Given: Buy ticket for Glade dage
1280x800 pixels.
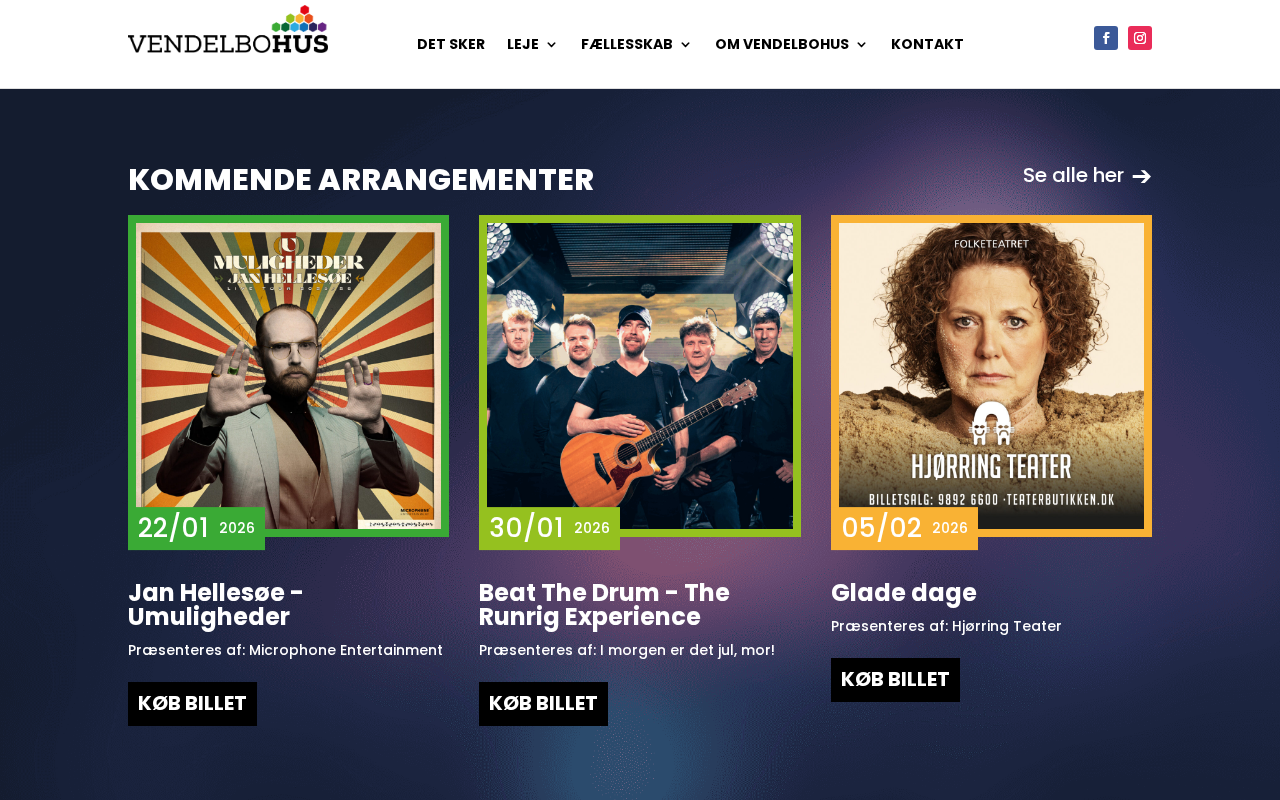Looking at the screenshot, I should point(895,680).
